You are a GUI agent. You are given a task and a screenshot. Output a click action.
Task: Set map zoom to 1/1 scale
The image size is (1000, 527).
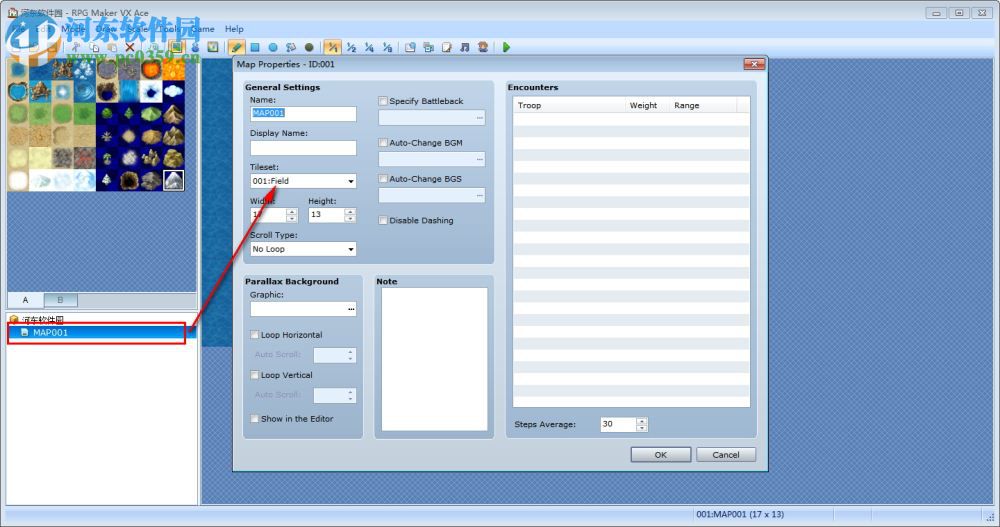coord(332,47)
